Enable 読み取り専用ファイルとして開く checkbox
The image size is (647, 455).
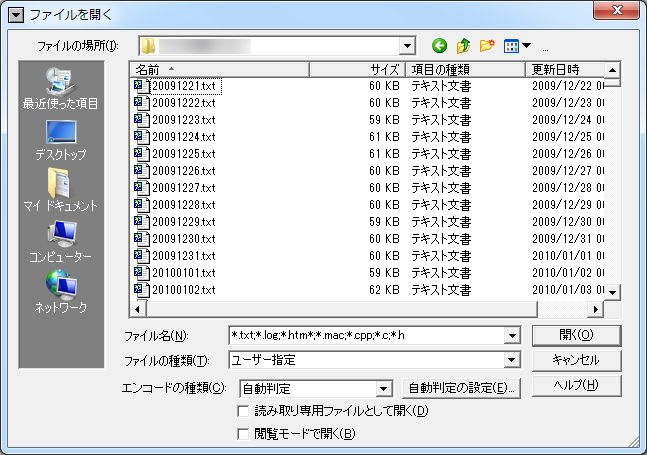click(243, 411)
